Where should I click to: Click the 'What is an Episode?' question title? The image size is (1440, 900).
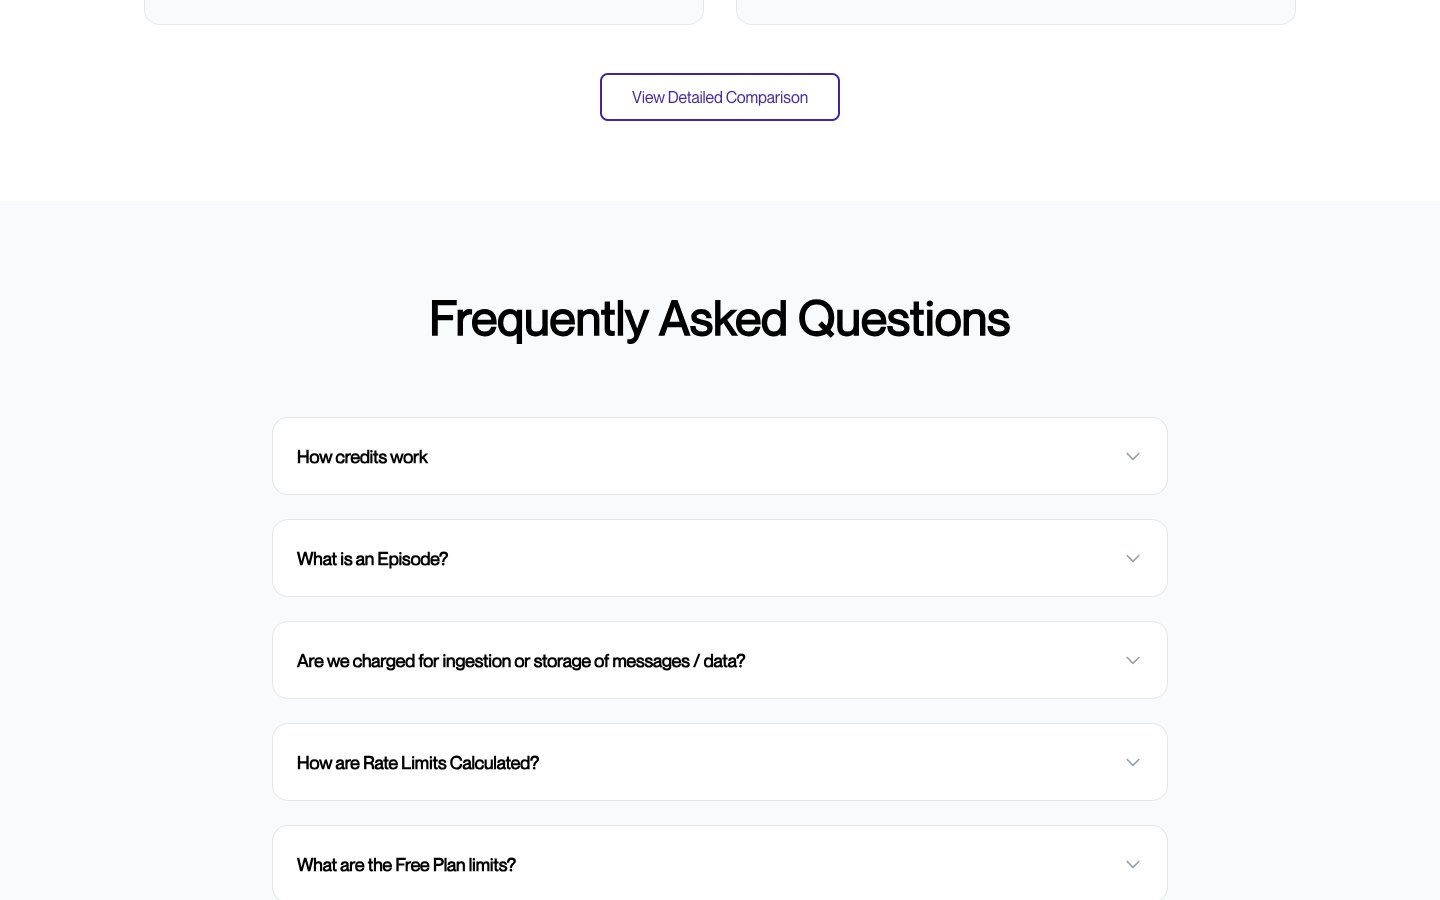pyautogui.click(x=372, y=559)
